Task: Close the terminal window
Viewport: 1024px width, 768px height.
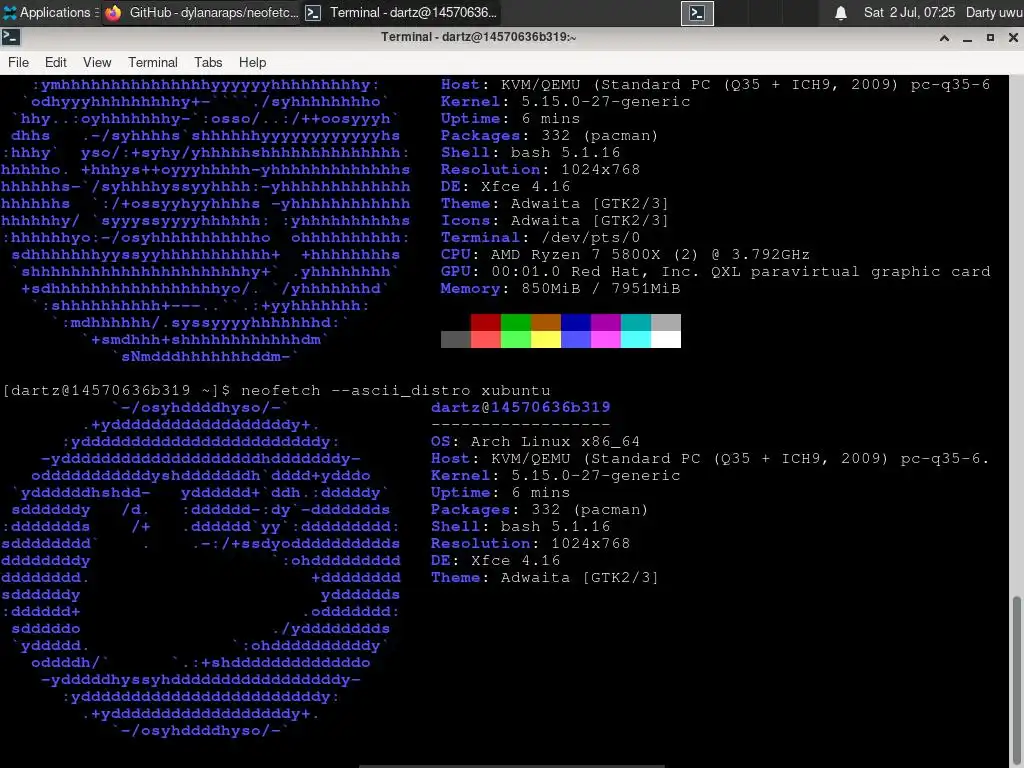Action: pyautogui.click(x=1013, y=38)
